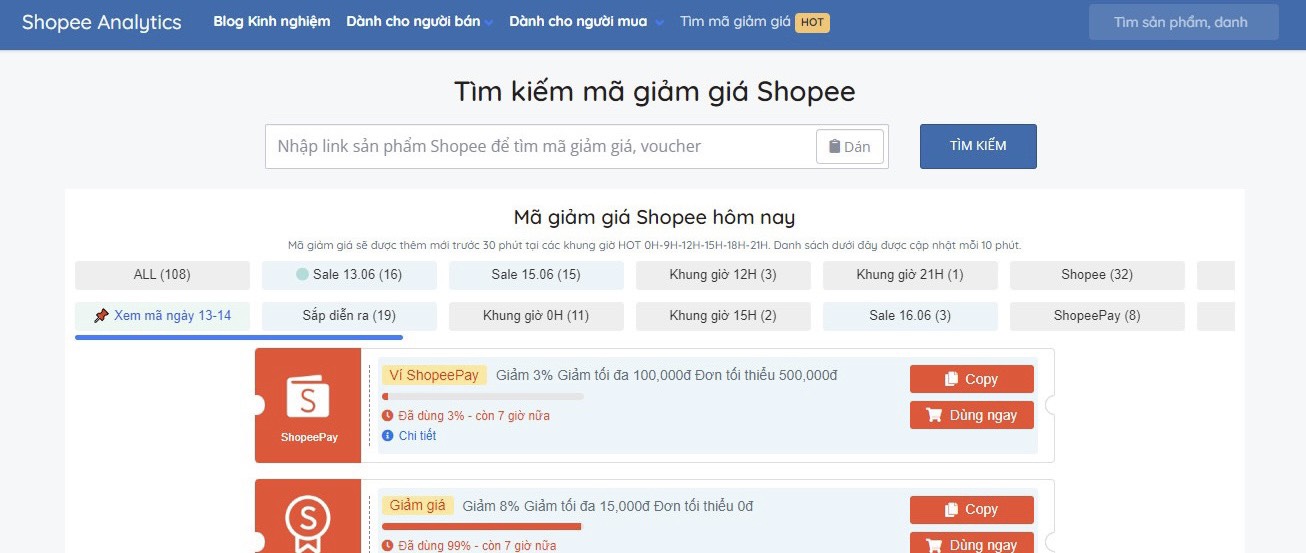Copy the Ví ShopeePay voucher code
This screenshot has width=1306, height=553.
pyautogui.click(x=971, y=379)
